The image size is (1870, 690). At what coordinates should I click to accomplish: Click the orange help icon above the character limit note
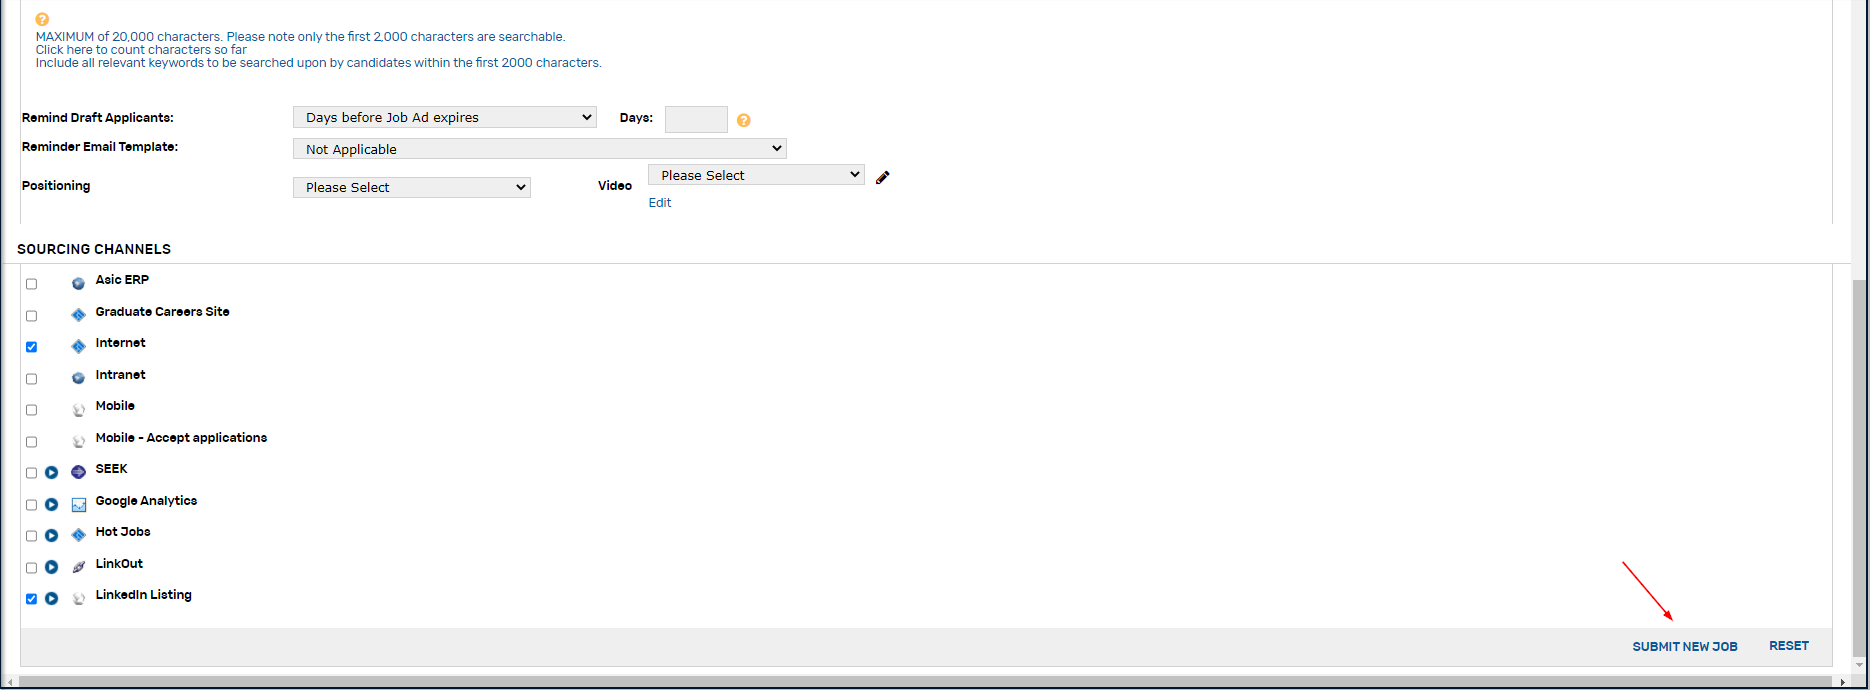coord(42,19)
